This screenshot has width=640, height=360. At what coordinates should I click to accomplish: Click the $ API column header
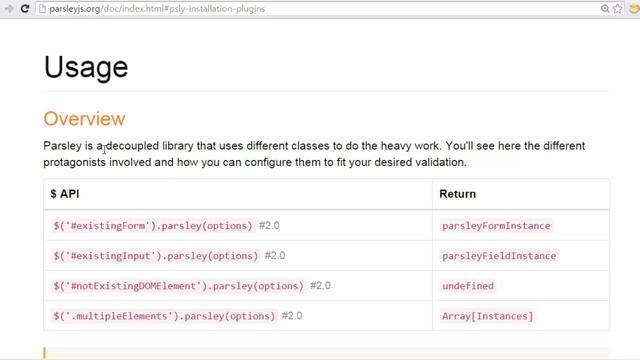[x=65, y=194]
